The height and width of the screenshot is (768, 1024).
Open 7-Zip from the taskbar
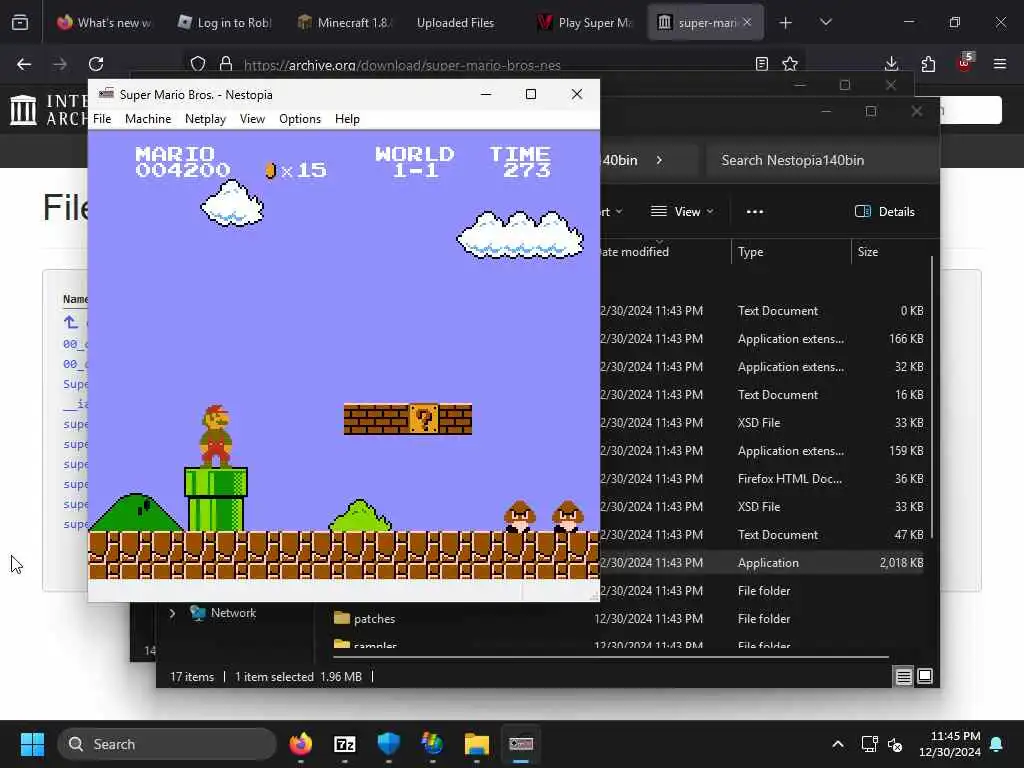345,744
